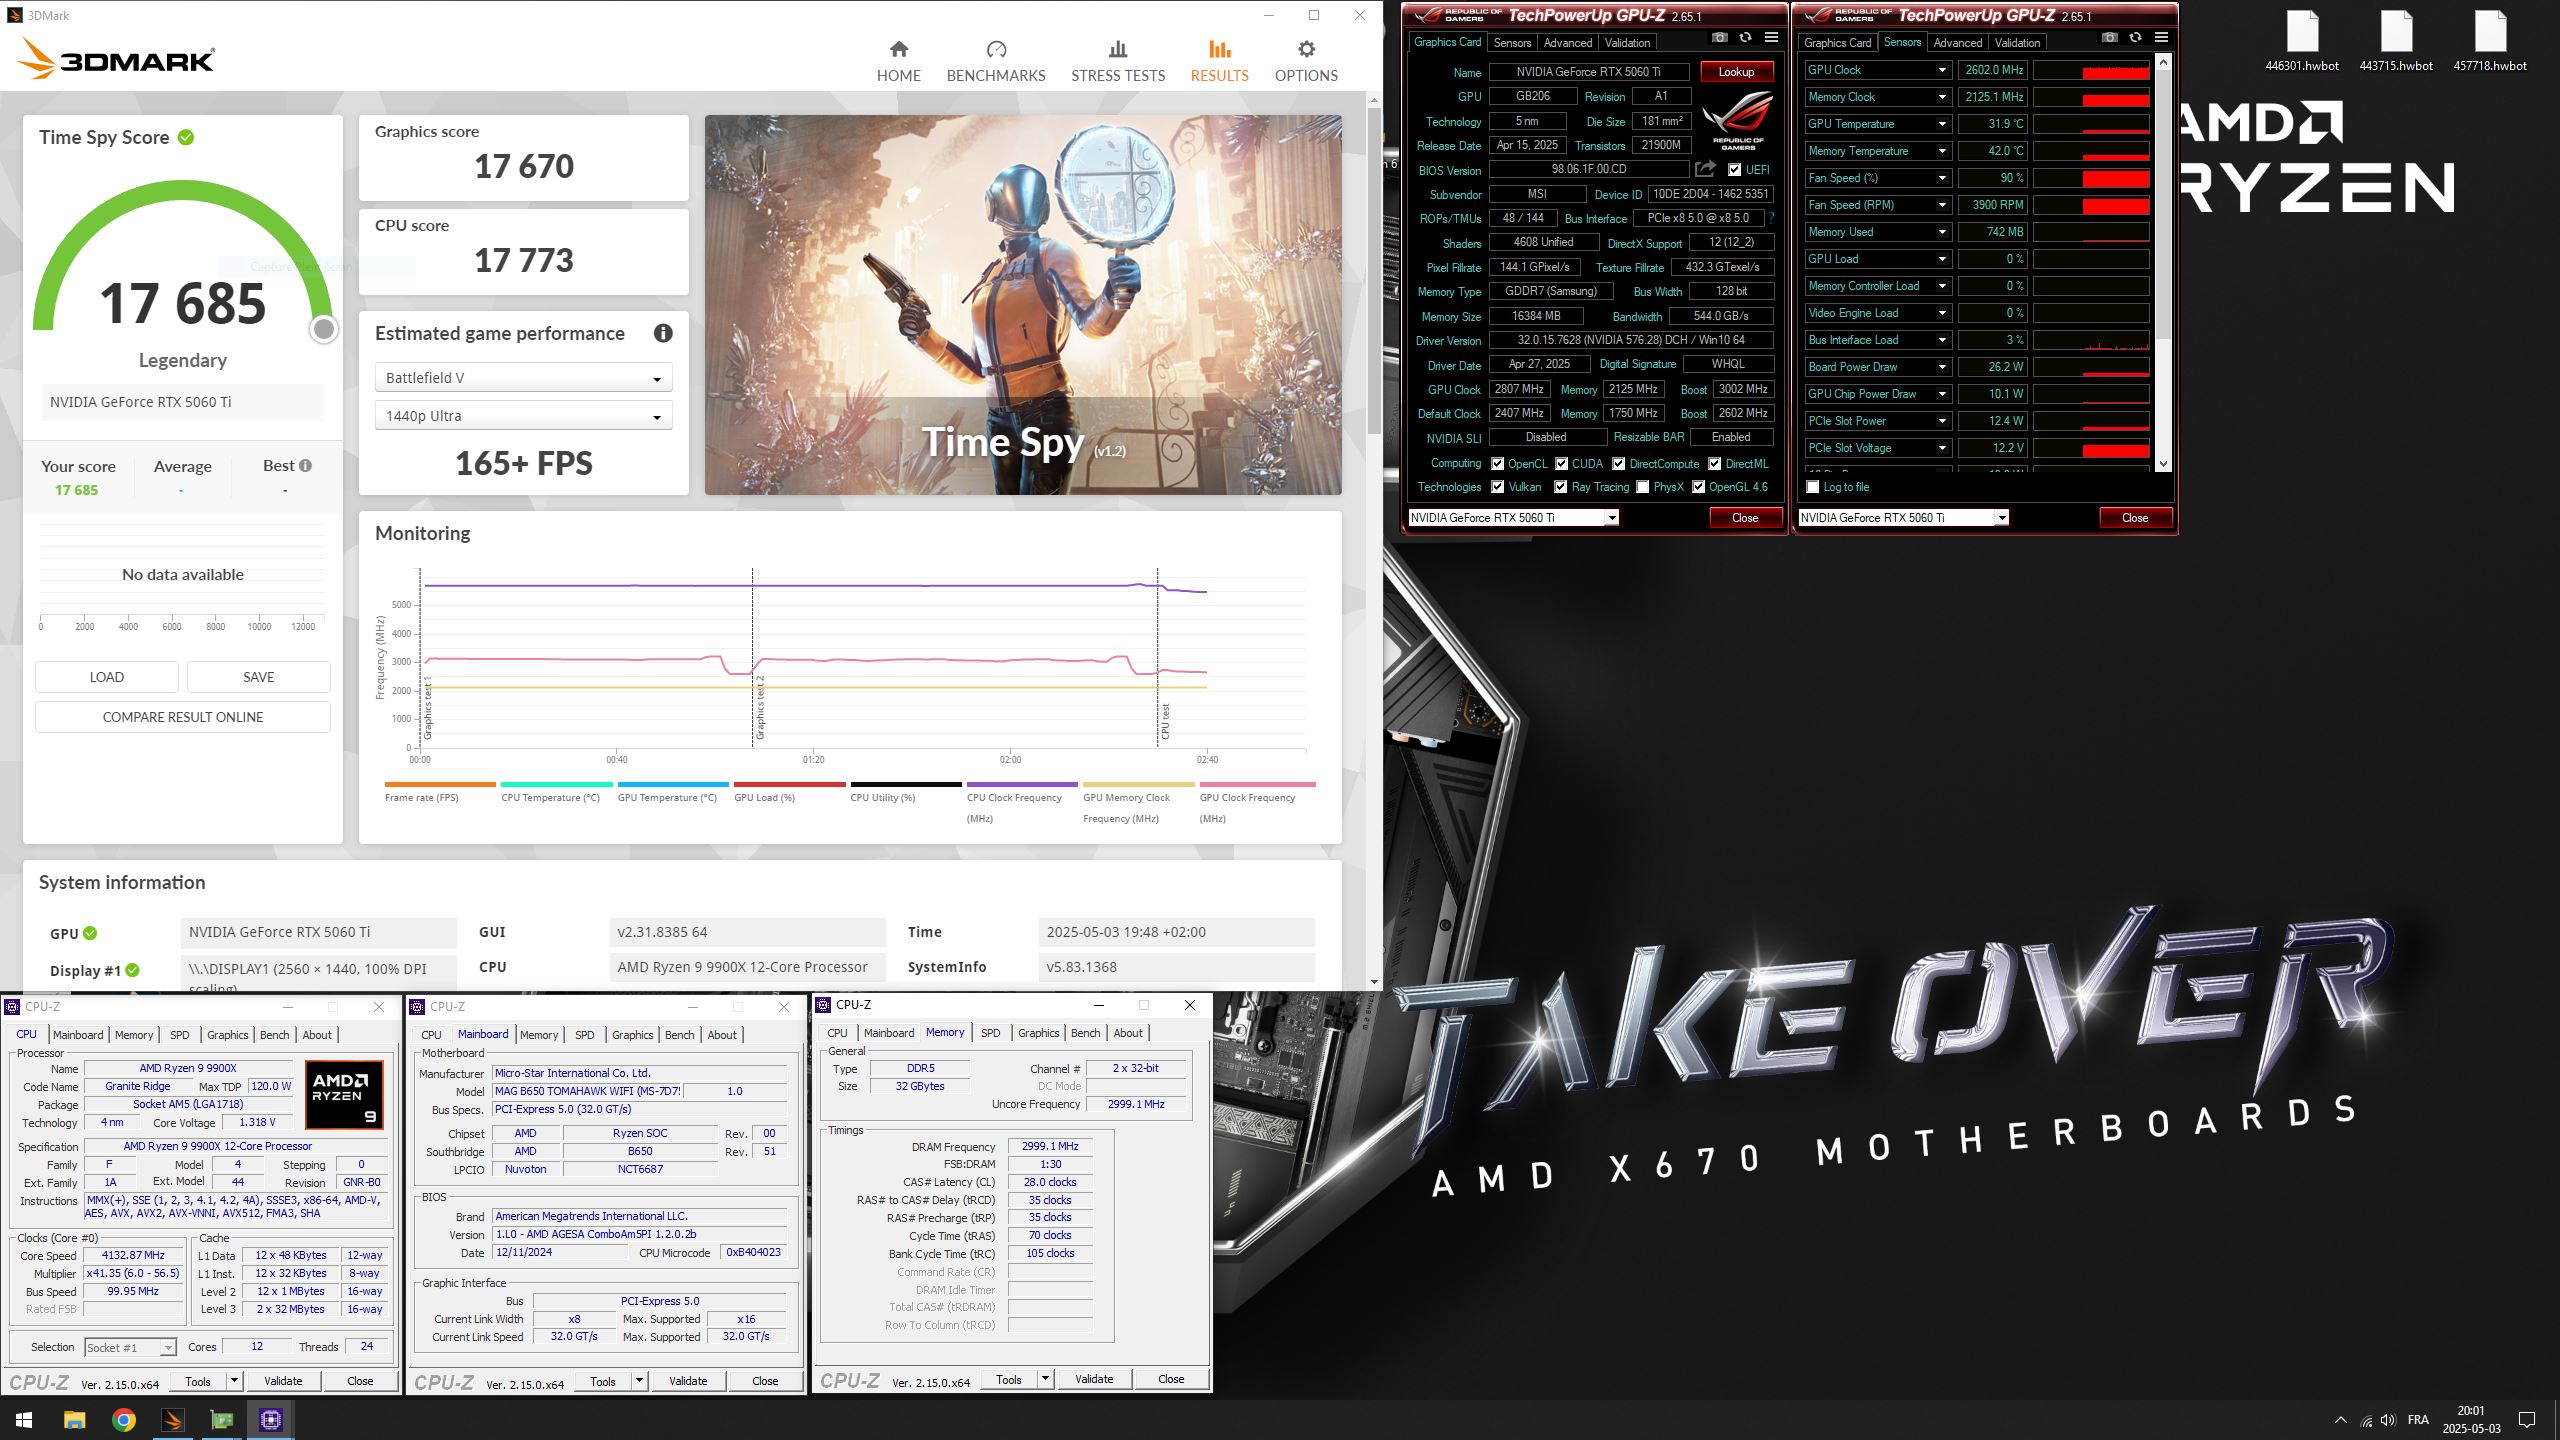Toggle the Vulkan checkbox in GPU-Z

[x=1497, y=487]
